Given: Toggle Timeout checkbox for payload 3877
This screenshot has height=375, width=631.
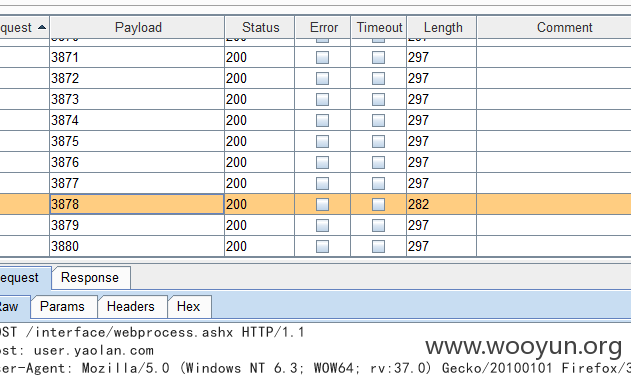Looking at the screenshot, I should pos(378,183).
